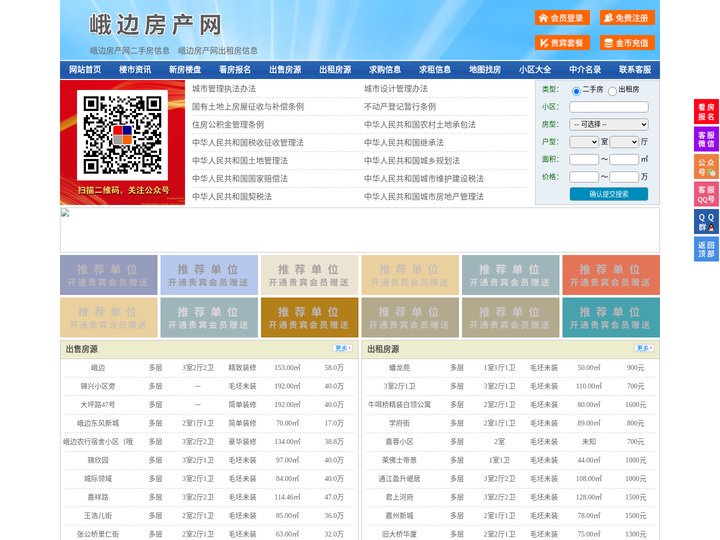This screenshot has height=540, width=720.
Task: Click the purple 客服微信 sidebar icon
Action: (x=706, y=139)
